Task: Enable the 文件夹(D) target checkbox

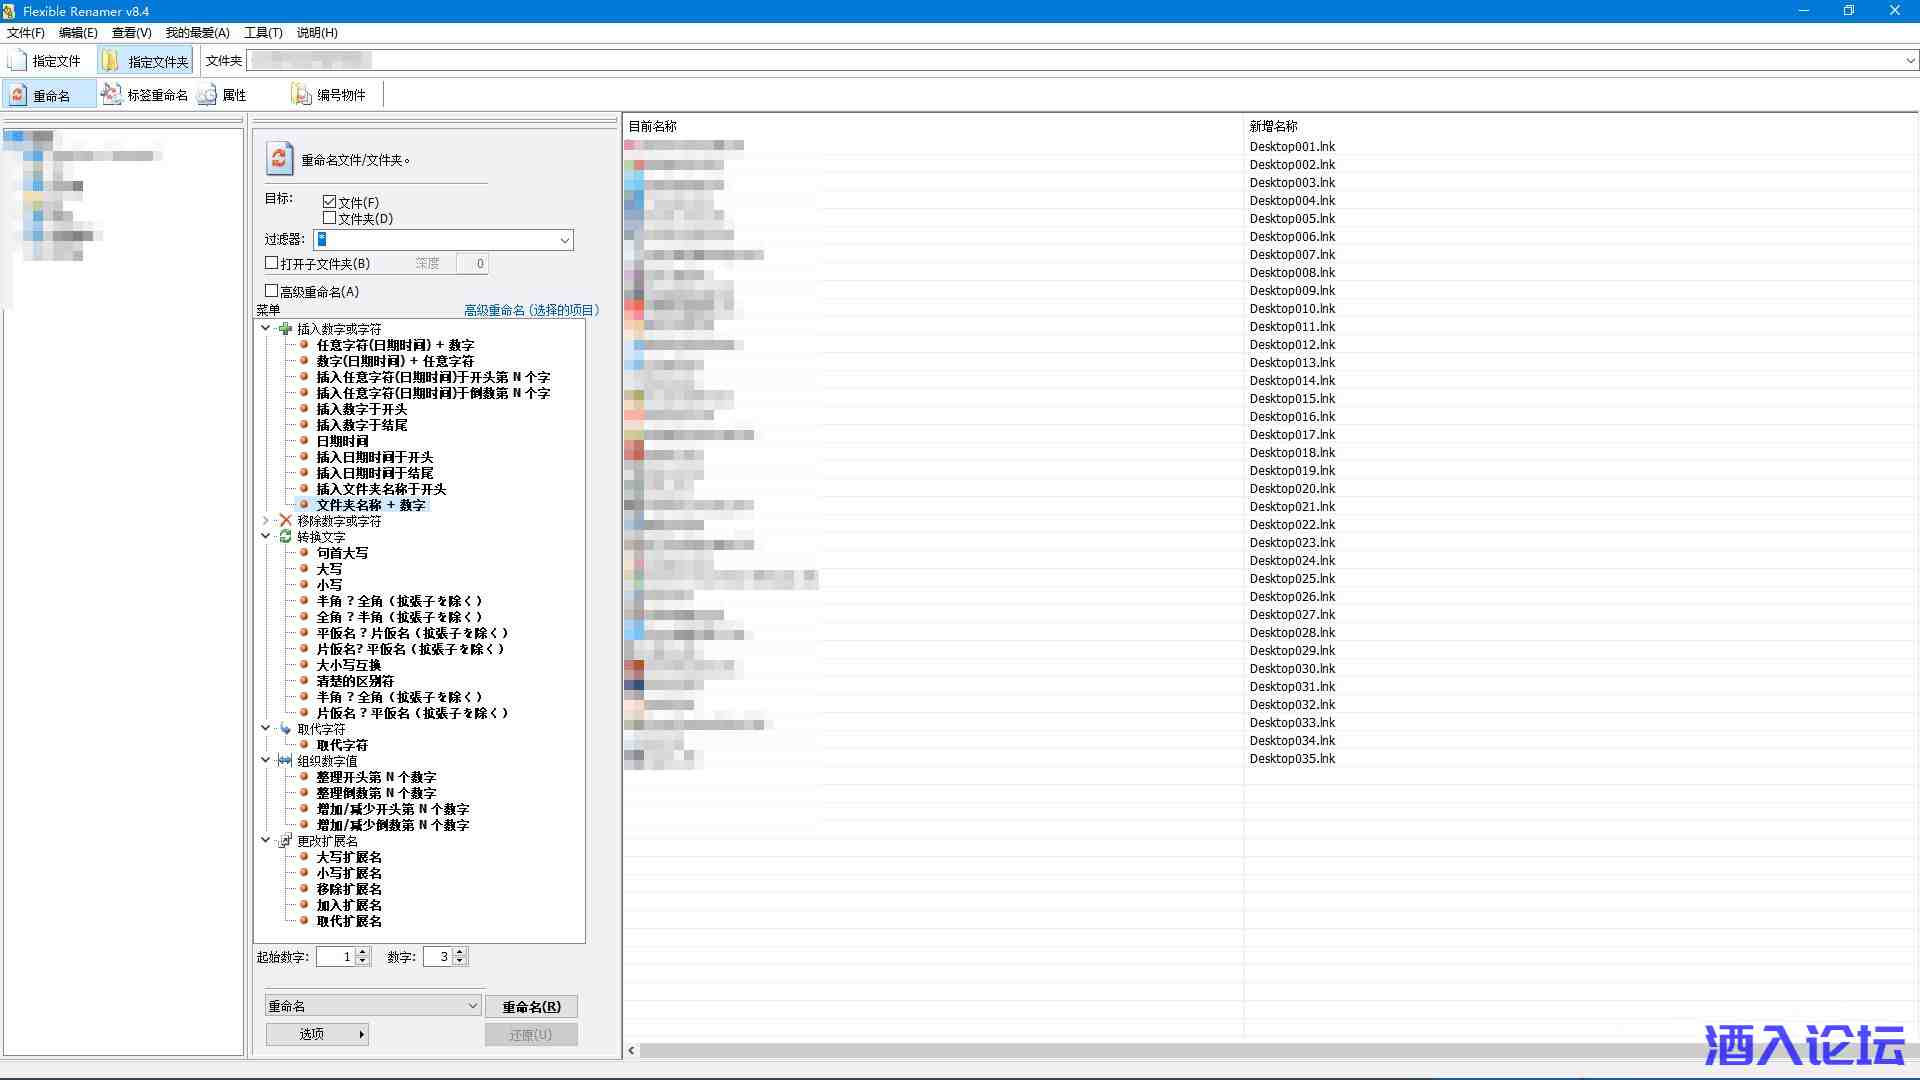Action: click(x=329, y=218)
